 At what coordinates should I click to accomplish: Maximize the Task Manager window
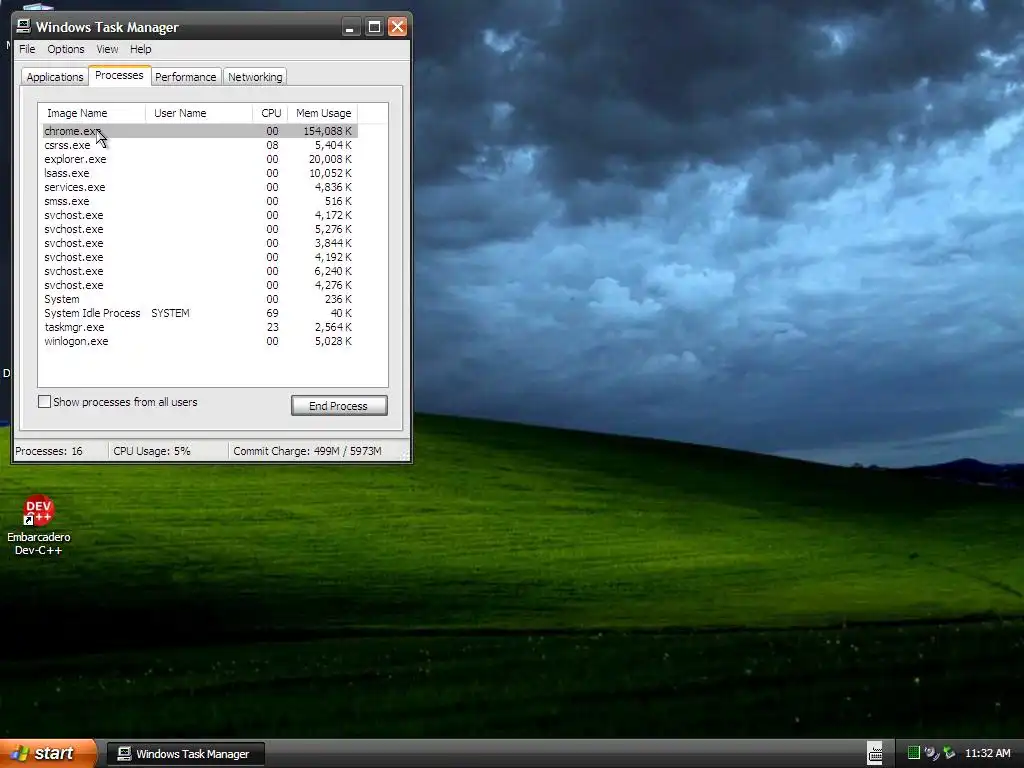click(374, 27)
